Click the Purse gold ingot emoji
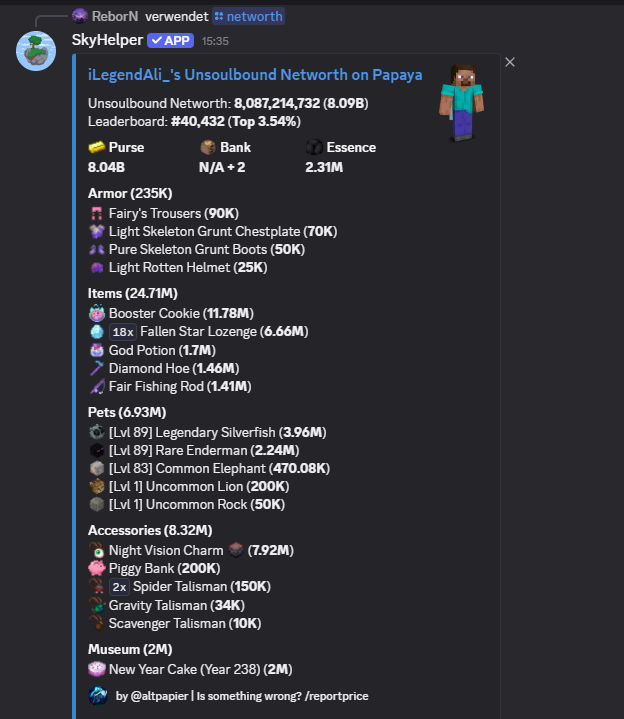624x719 pixels. (96, 147)
